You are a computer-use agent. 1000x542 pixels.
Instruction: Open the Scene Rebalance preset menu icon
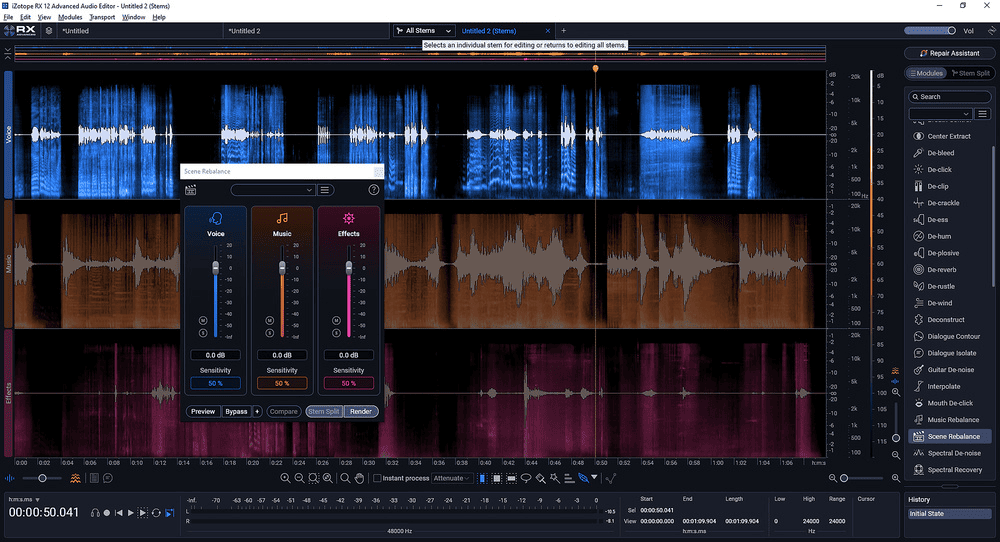pyautogui.click(x=325, y=190)
